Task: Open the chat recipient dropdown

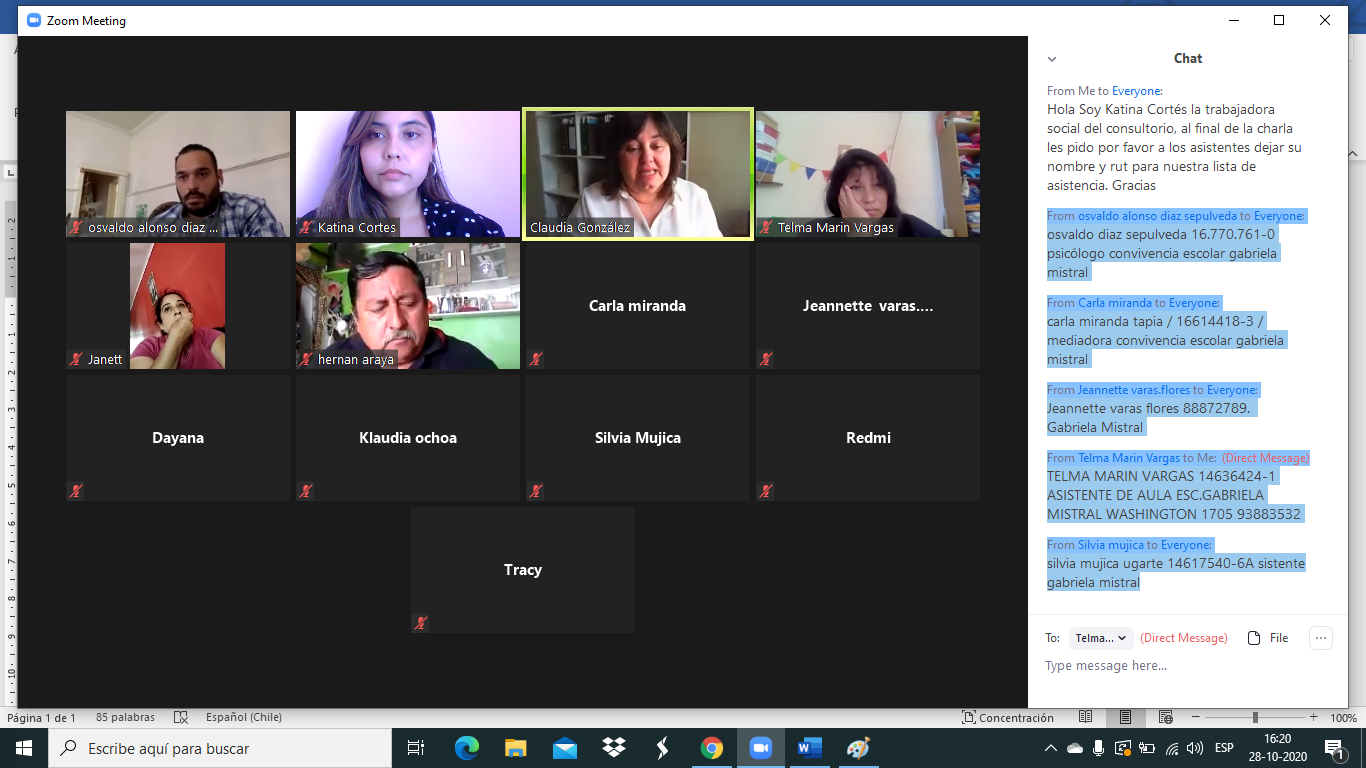Action: (x=1100, y=638)
